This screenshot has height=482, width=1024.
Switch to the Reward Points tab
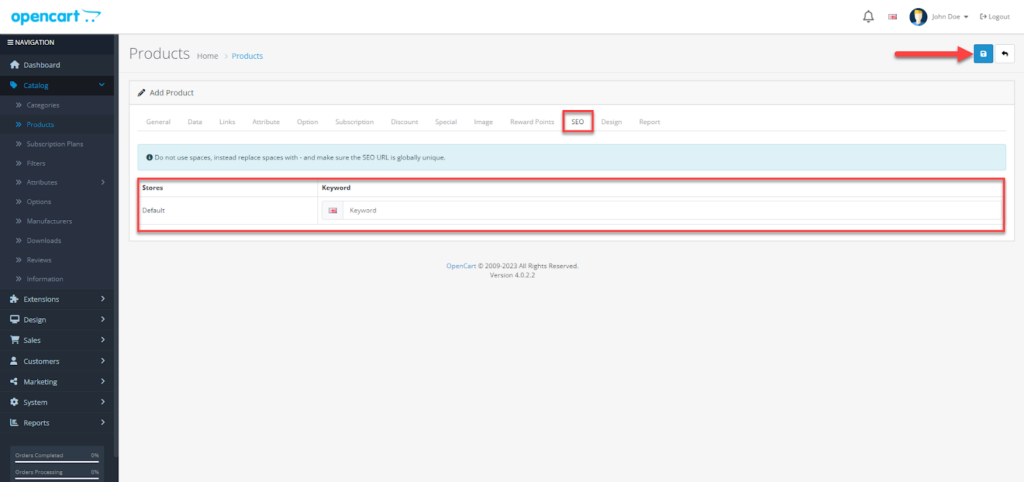click(x=532, y=122)
